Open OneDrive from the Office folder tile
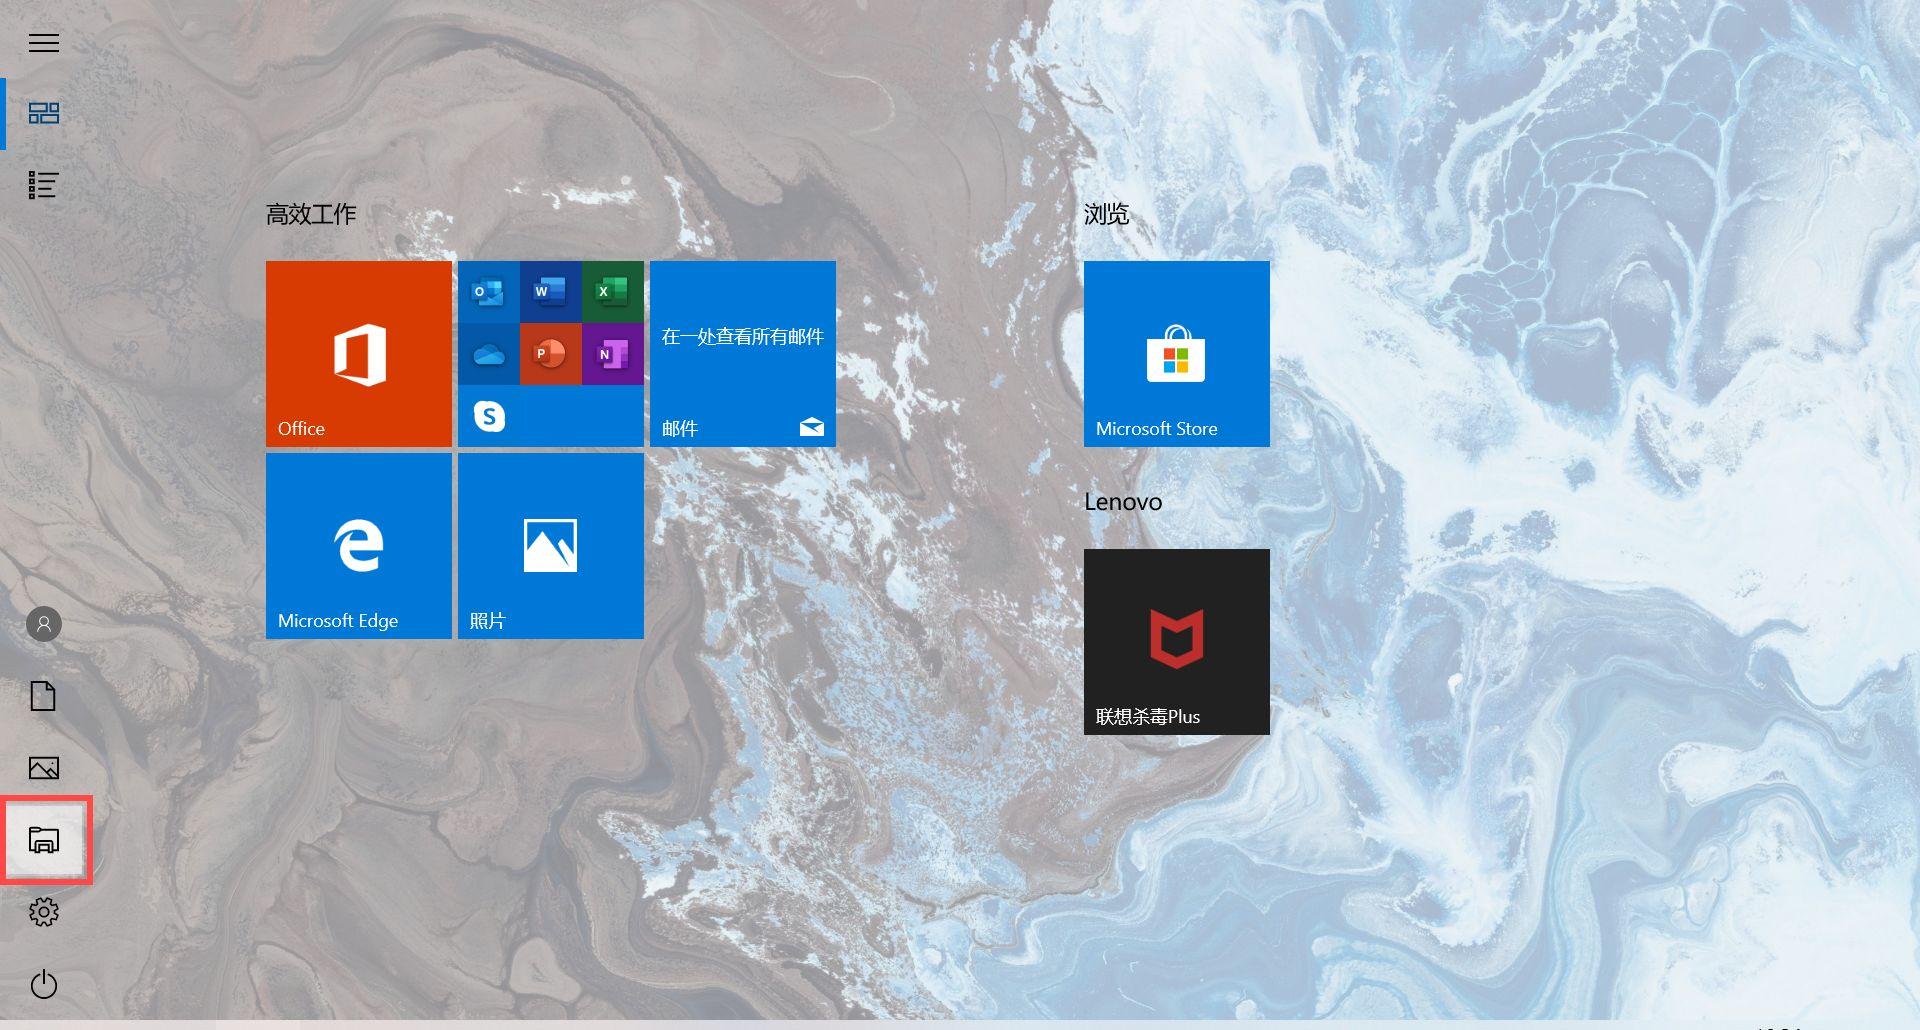This screenshot has height=1030, width=1920. 489,354
